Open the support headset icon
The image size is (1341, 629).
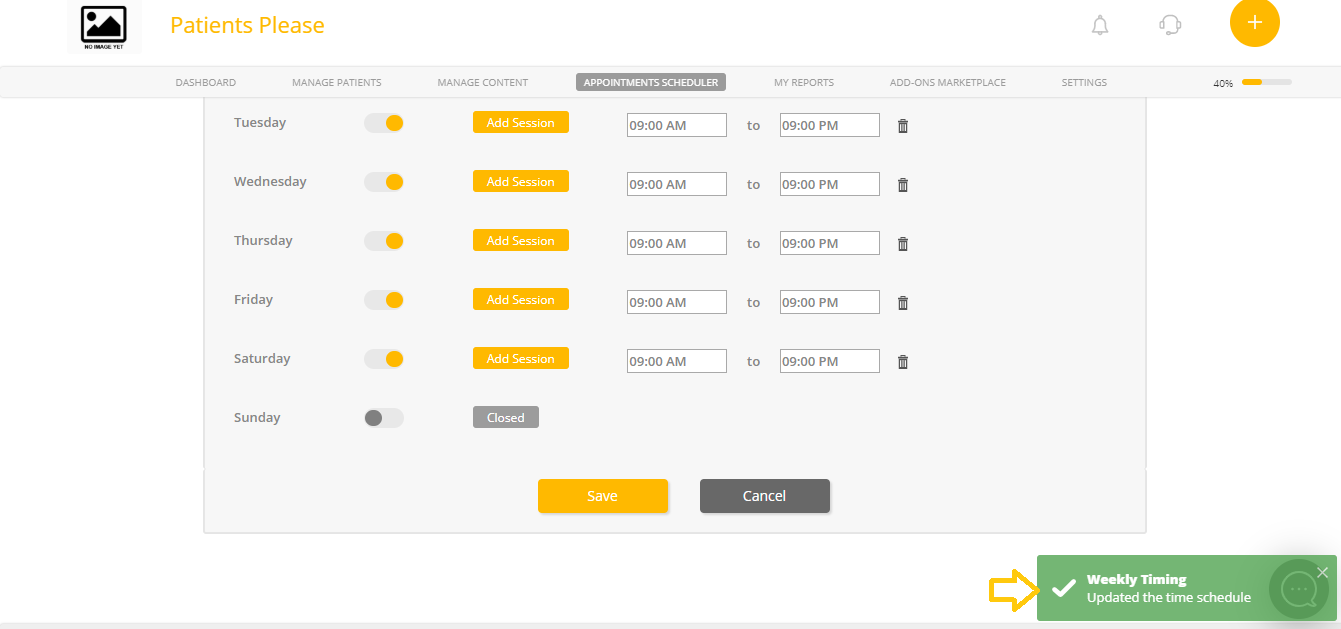click(x=1170, y=25)
